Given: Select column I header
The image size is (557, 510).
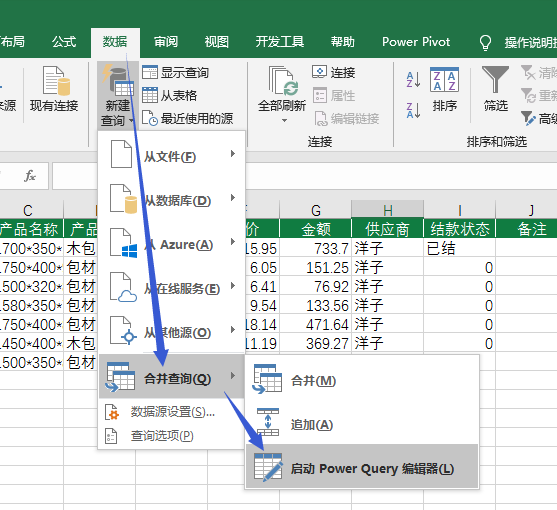Looking at the screenshot, I should pos(459,210).
